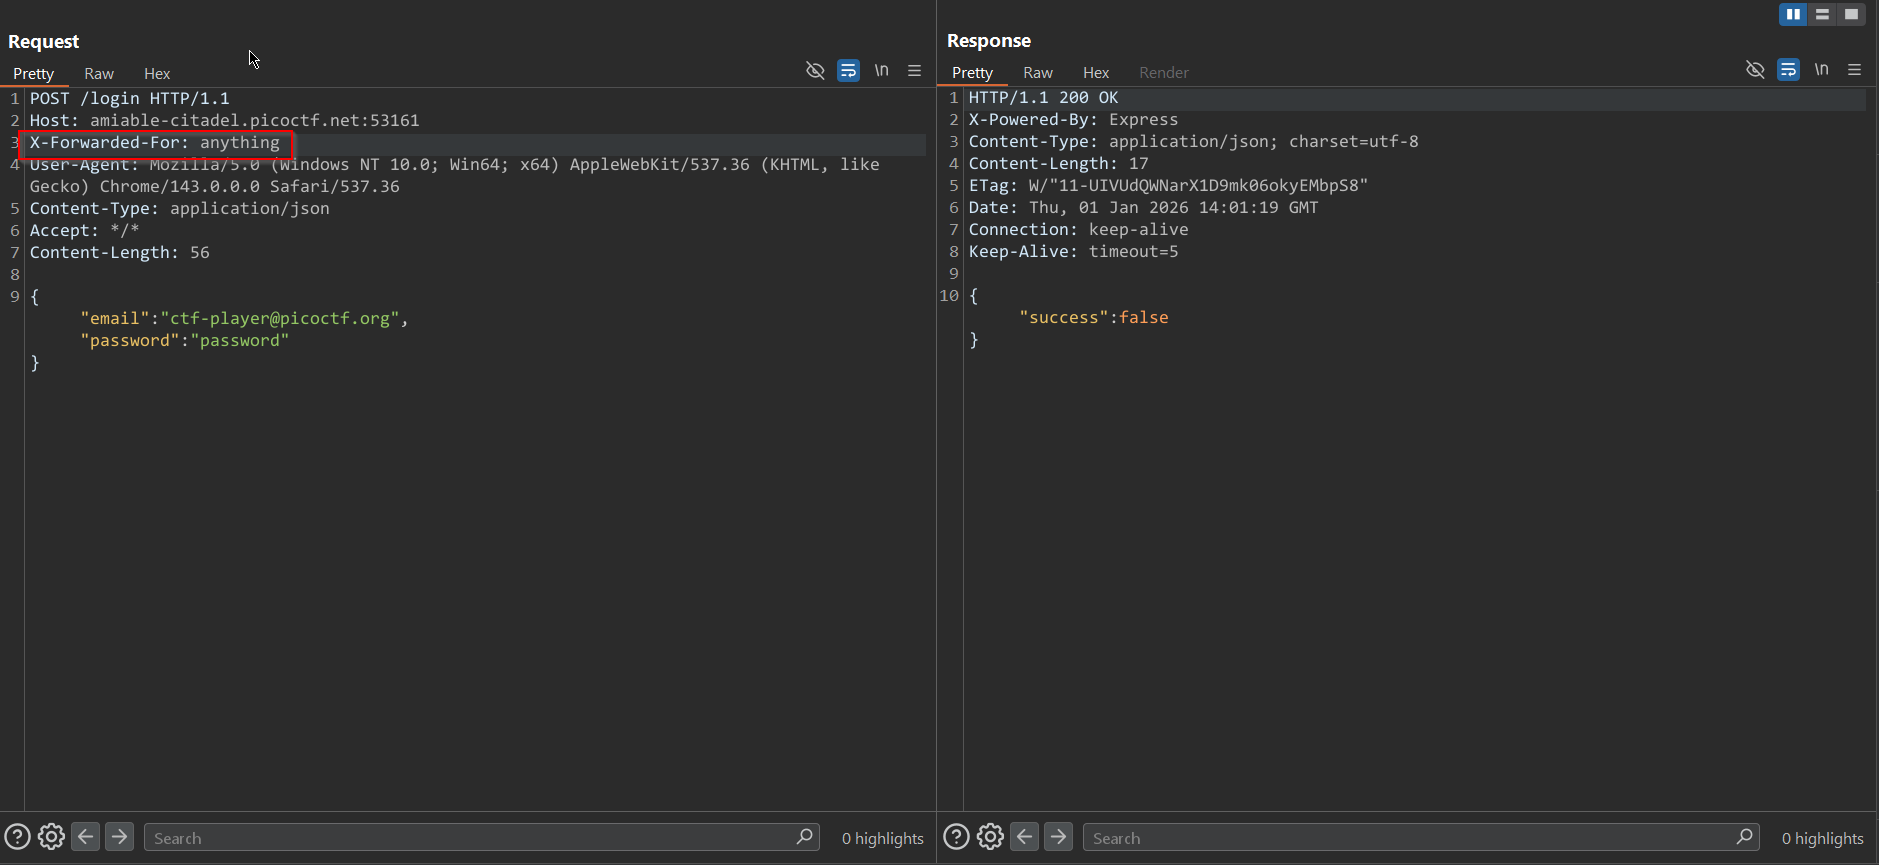This screenshot has height=865, width=1879.
Task: Click the Request search input field
Action: pos(470,838)
